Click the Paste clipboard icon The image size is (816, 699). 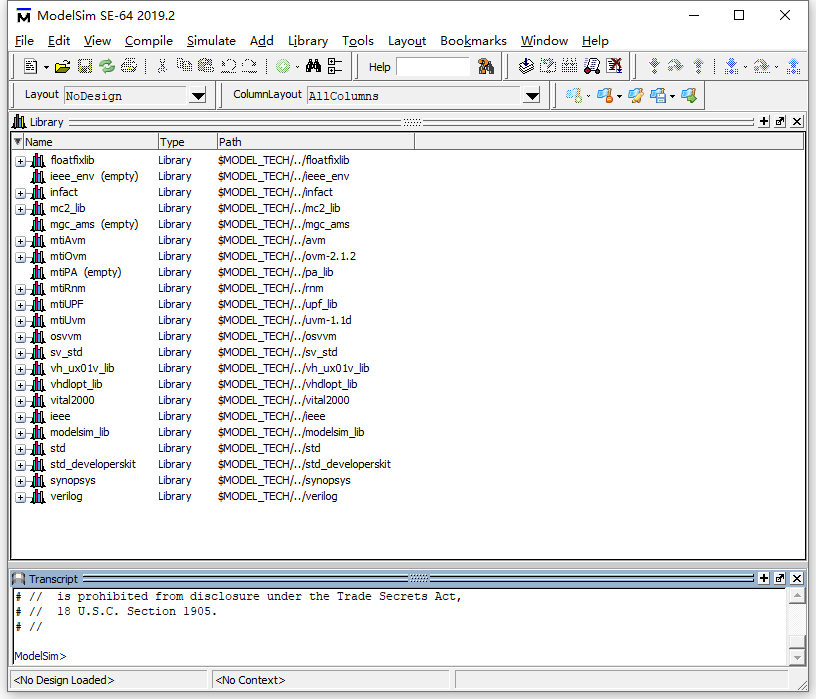point(206,66)
